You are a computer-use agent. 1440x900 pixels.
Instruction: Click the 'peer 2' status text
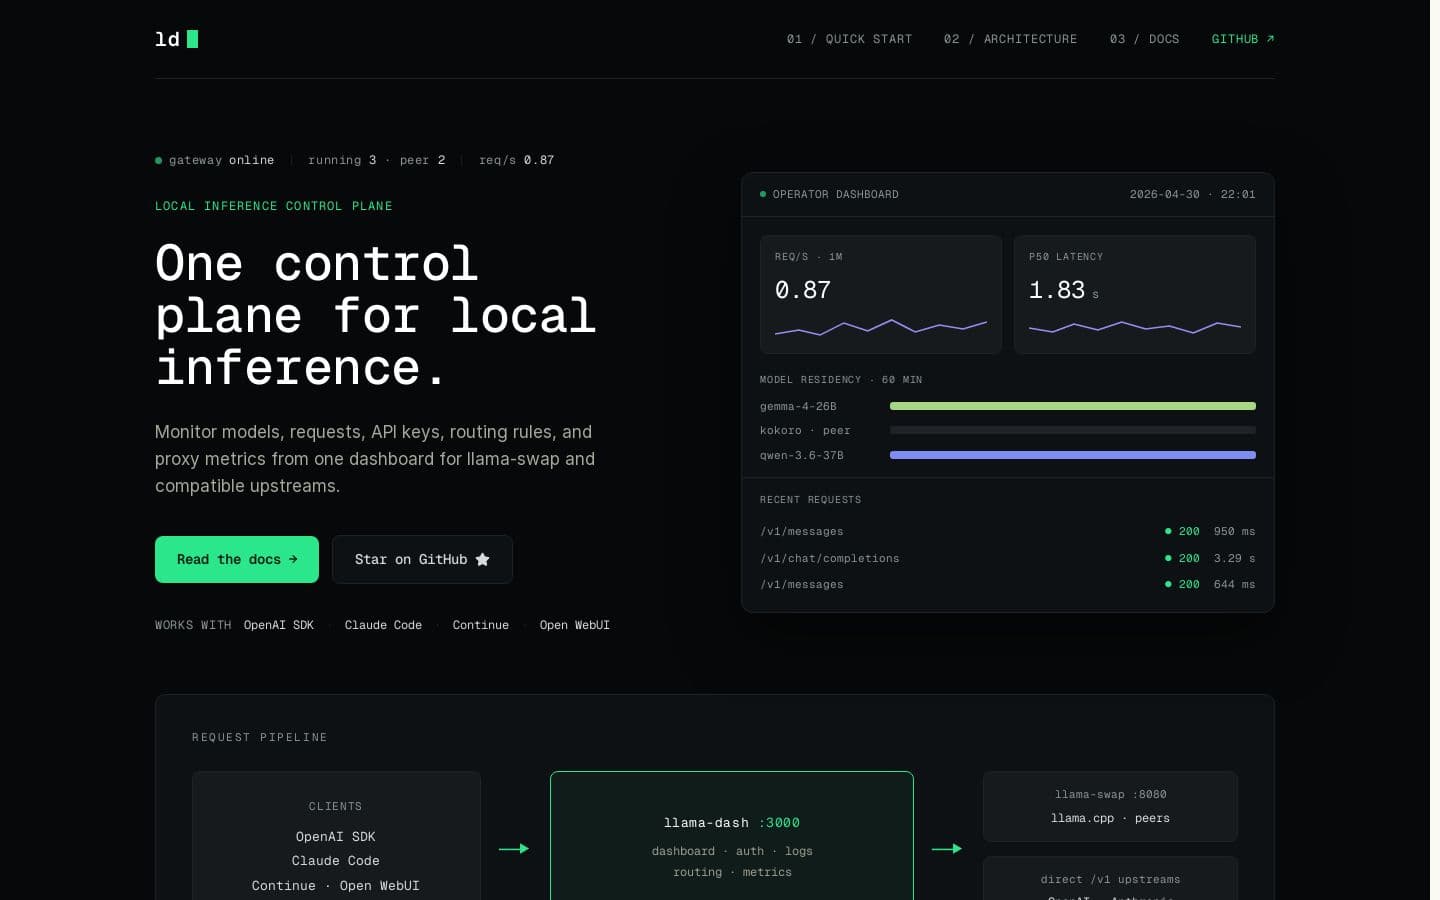click(422, 160)
